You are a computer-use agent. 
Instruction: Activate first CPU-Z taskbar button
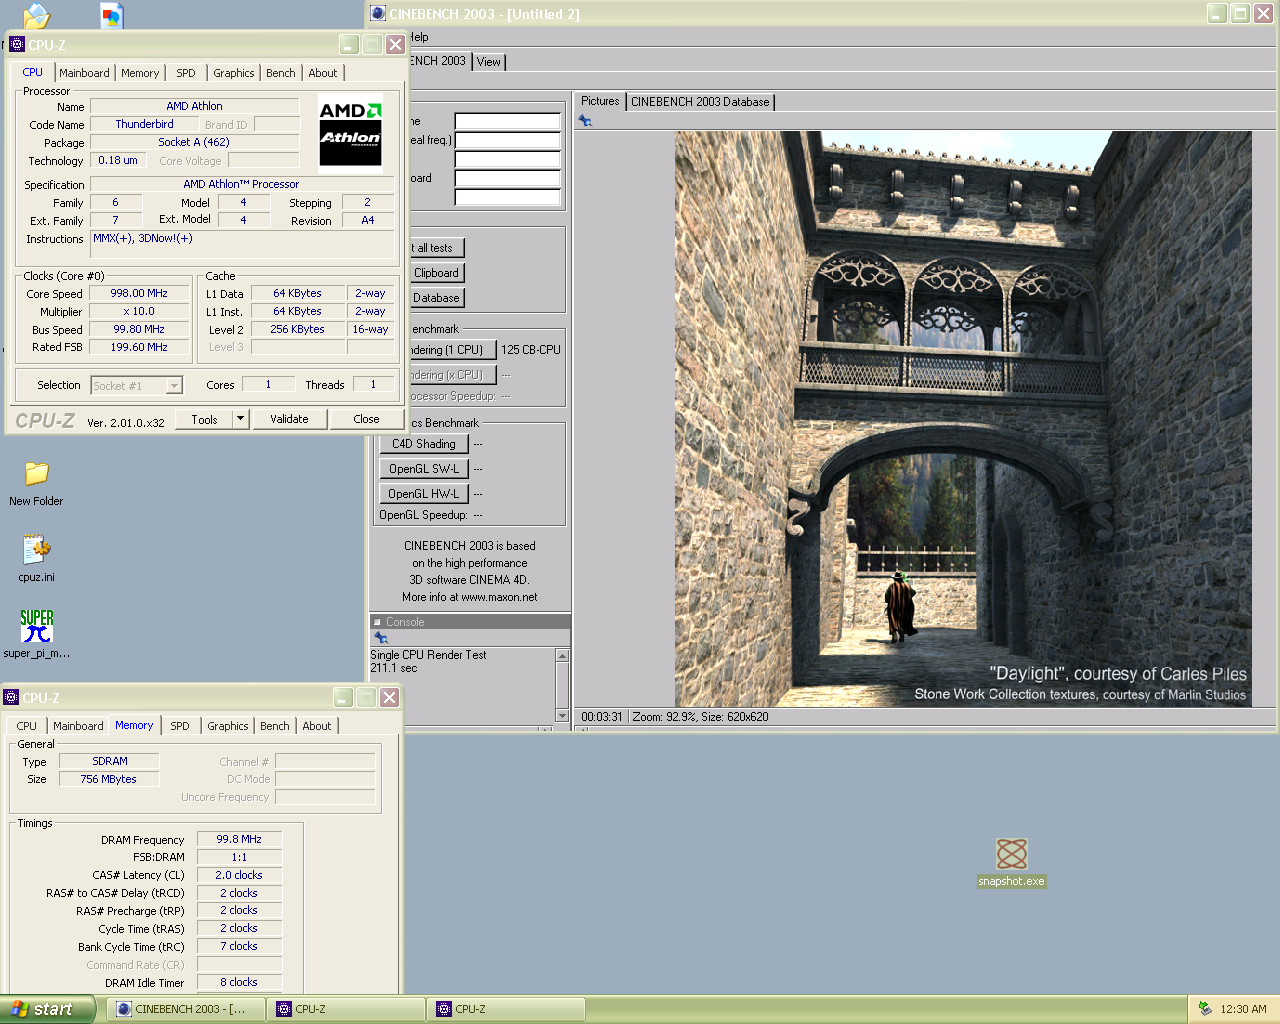pyautogui.click(x=345, y=1009)
